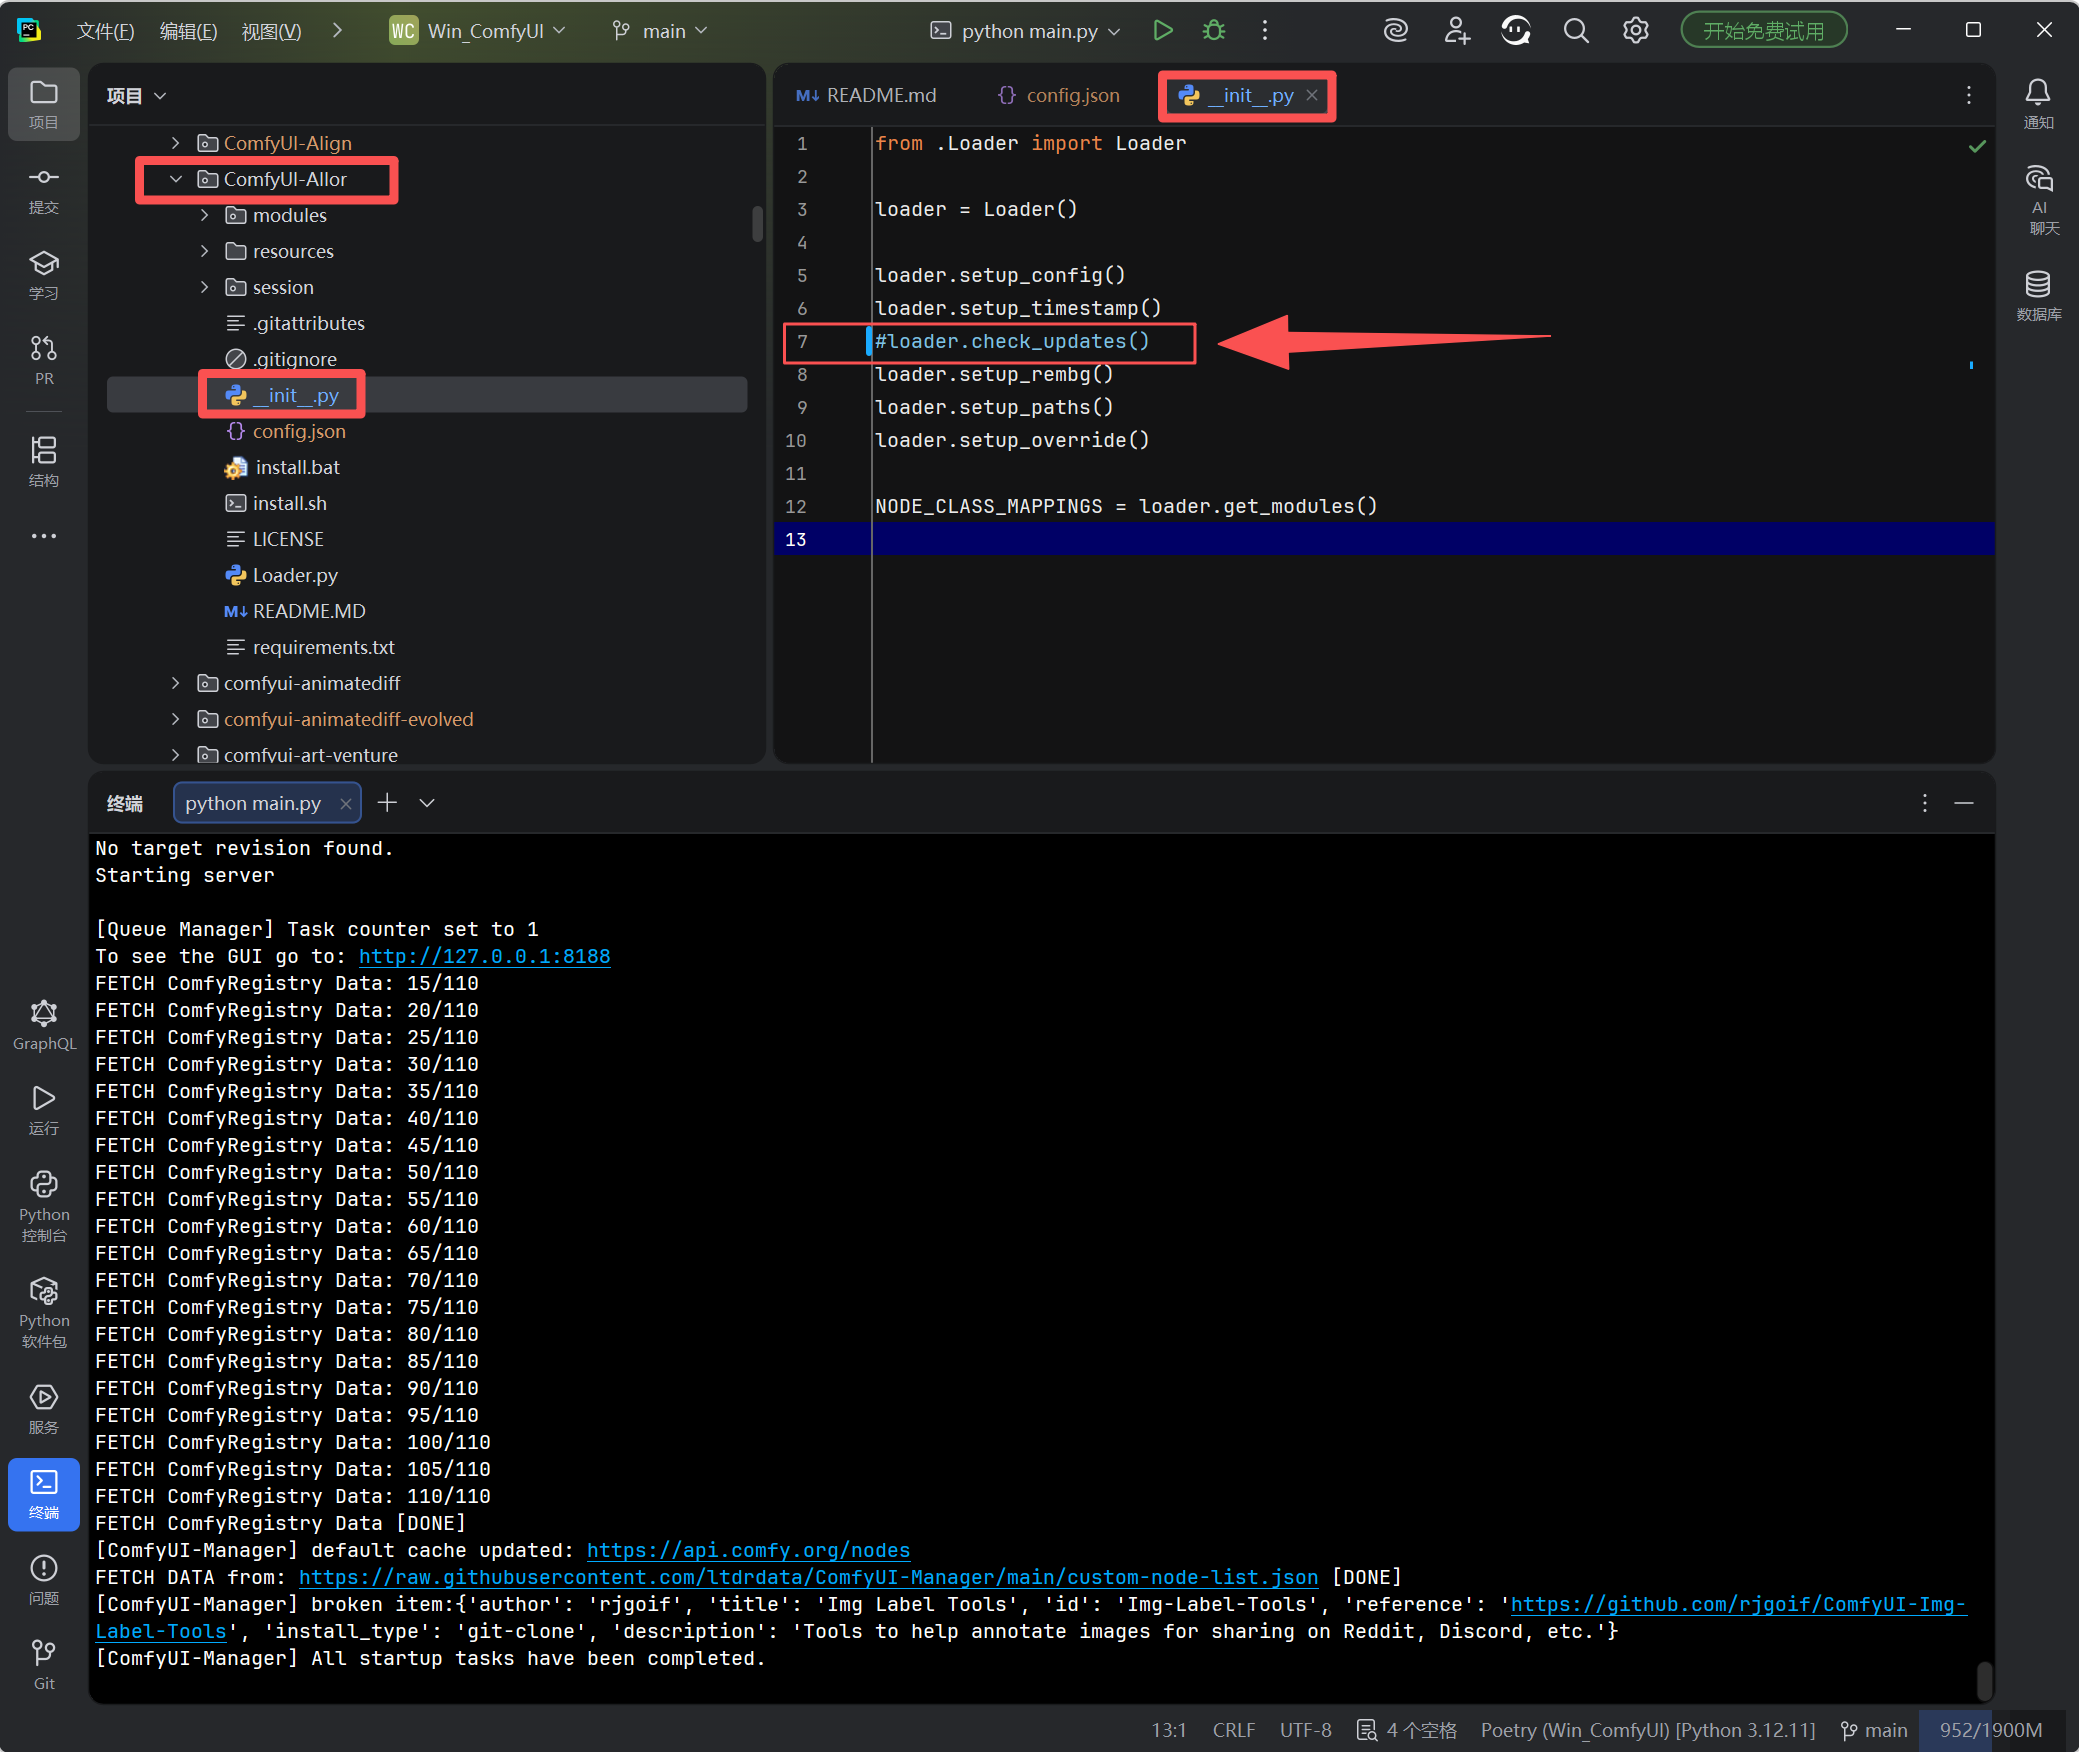Hide the terminal panel with minimize dash
Viewport: 2079px width, 1752px height.
pos(1964,803)
